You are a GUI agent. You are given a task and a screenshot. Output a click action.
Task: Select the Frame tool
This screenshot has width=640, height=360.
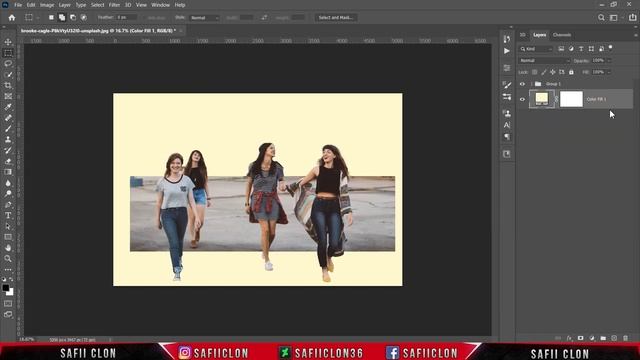coord(8,96)
